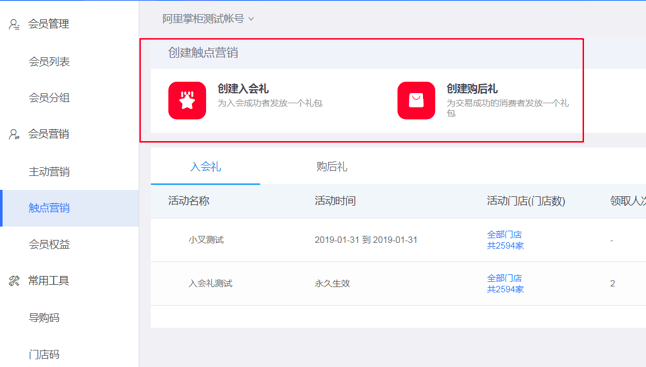Viewport: 646px width, 367px height.
Task: Open 门店码 in the sidebar
Action: coord(44,355)
